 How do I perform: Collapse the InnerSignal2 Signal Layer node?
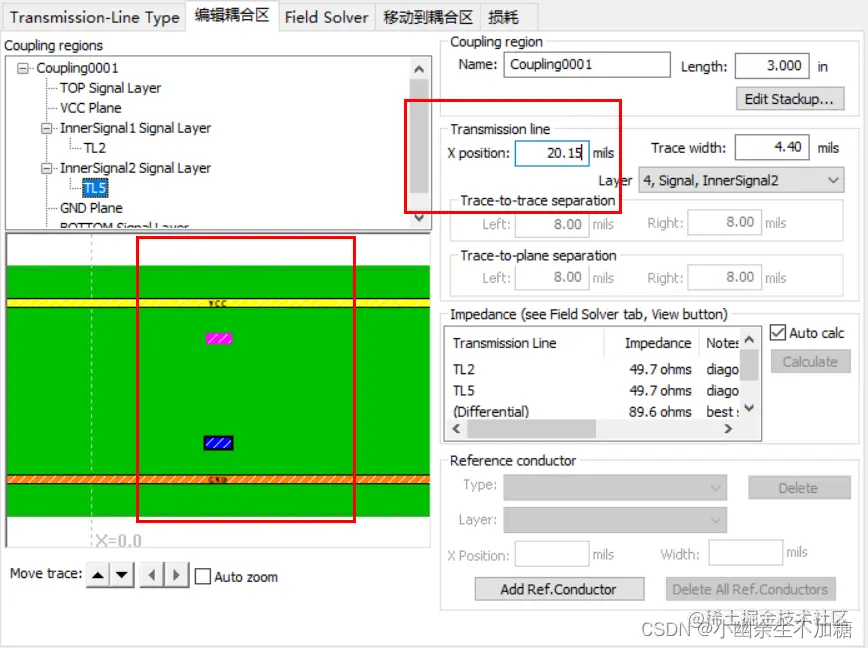point(47,168)
